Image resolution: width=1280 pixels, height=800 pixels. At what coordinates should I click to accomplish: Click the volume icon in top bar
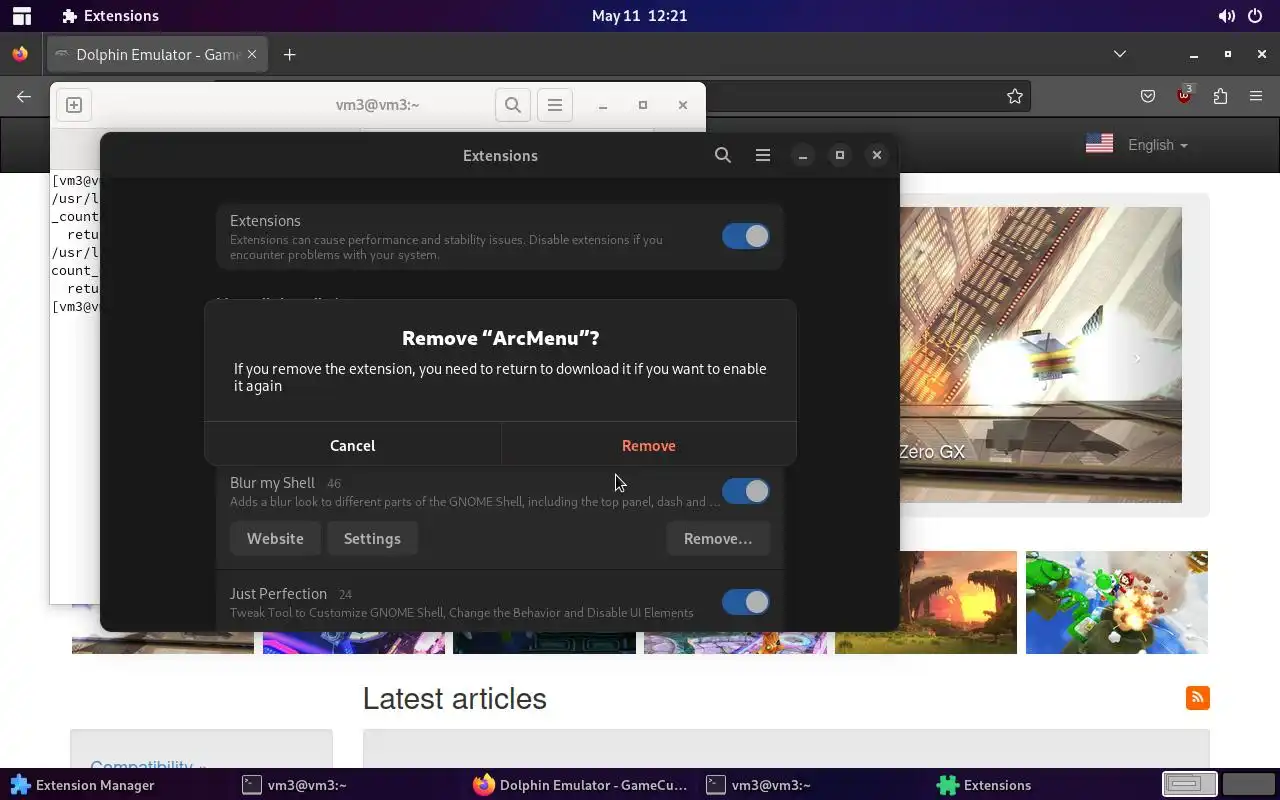pos(1226,16)
